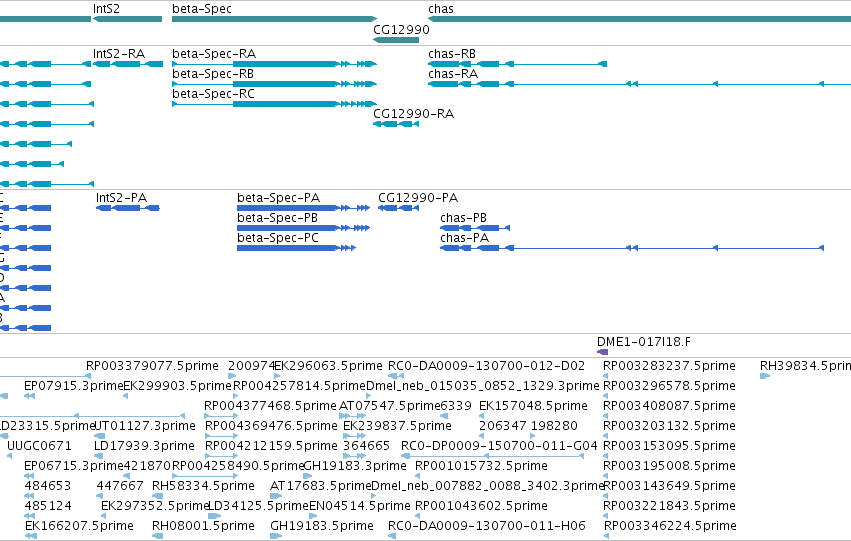Click the RP004369476.5prime label
Viewport: 851px width, 541px height.
pyautogui.click(x=271, y=426)
